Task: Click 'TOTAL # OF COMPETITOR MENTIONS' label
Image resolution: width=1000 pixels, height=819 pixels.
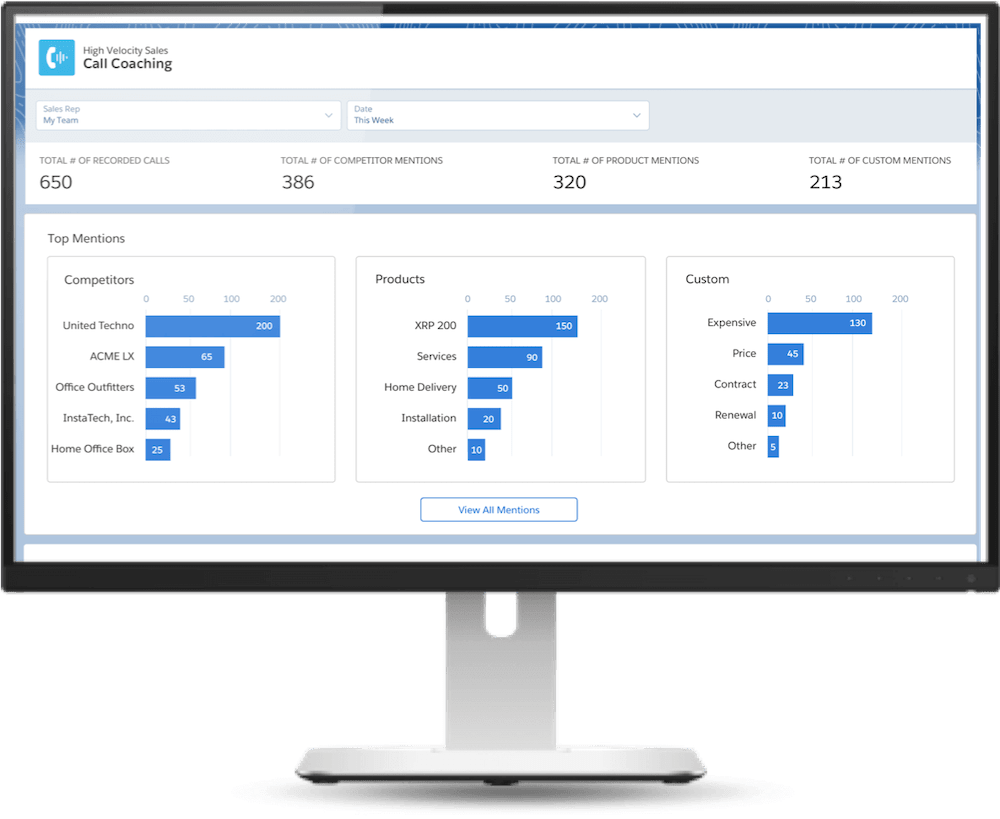Action: click(362, 161)
